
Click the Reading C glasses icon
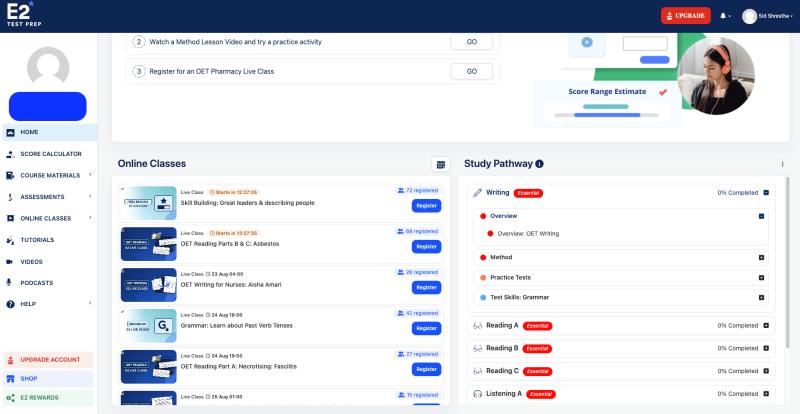478,371
